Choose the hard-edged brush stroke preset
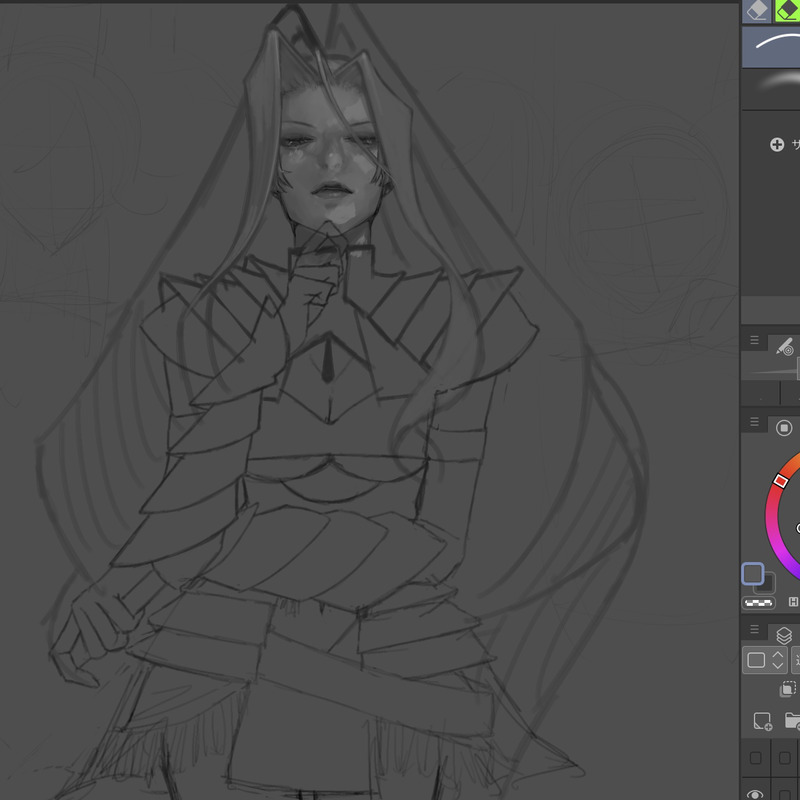800x800 pixels. pos(771,47)
